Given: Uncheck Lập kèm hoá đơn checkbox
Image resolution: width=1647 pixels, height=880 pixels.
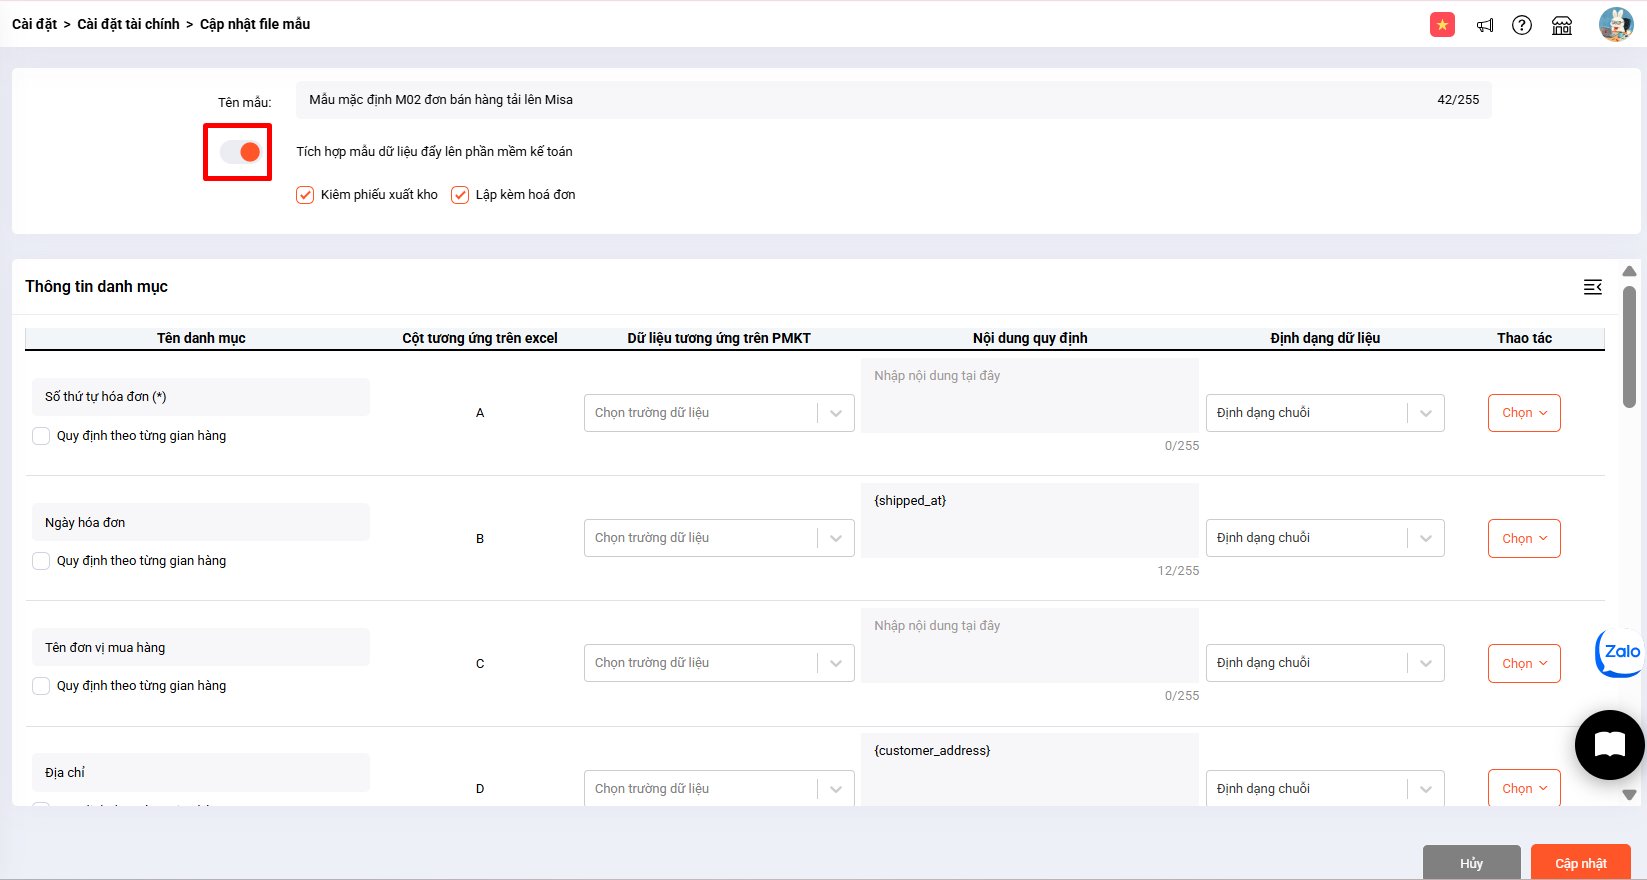Looking at the screenshot, I should tap(460, 195).
